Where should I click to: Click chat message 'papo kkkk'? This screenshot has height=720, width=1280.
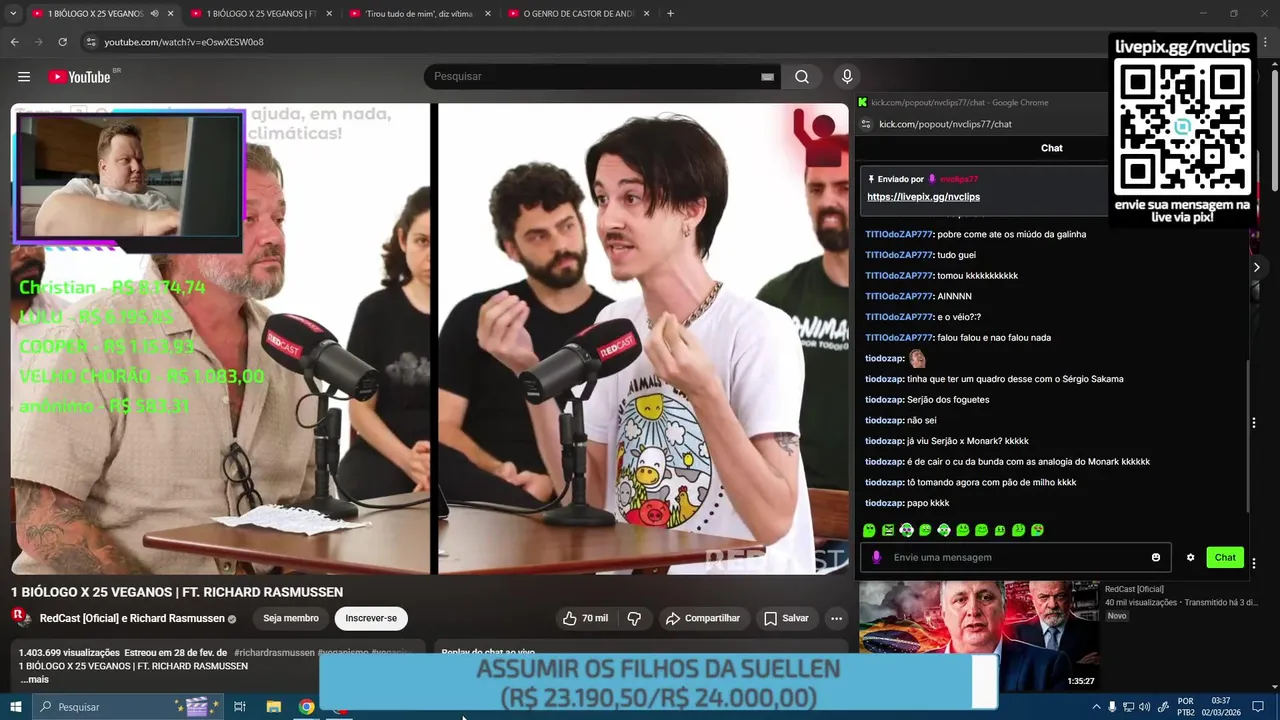907,503
